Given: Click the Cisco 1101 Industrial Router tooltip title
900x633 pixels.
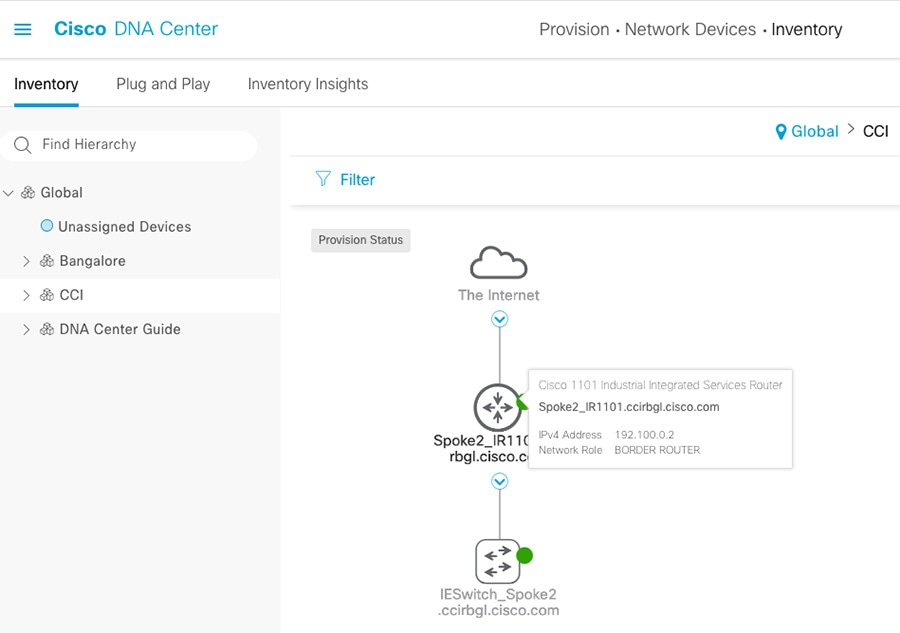Looking at the screenshot, I should click(x=660, y=385).
